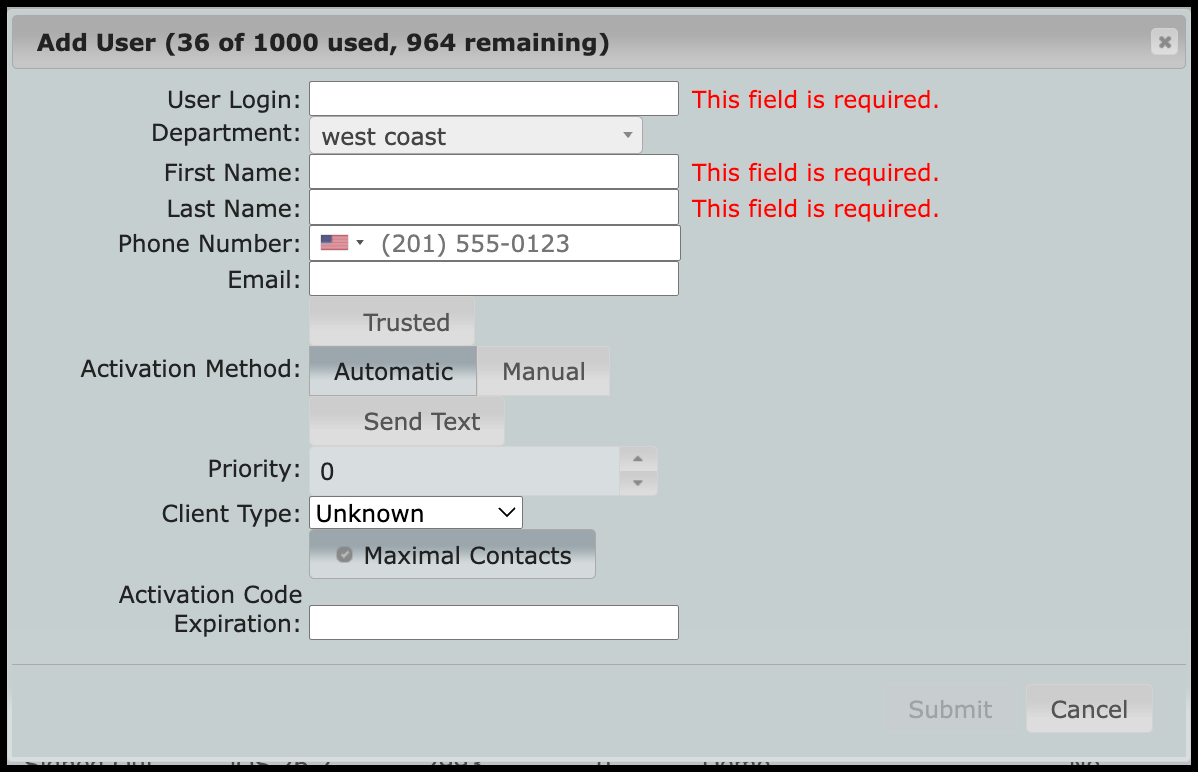Image resolution: width=1198 pixels, height=772 pixels.
Task: Click the US flag country selector
Action: tap(334, 243)
